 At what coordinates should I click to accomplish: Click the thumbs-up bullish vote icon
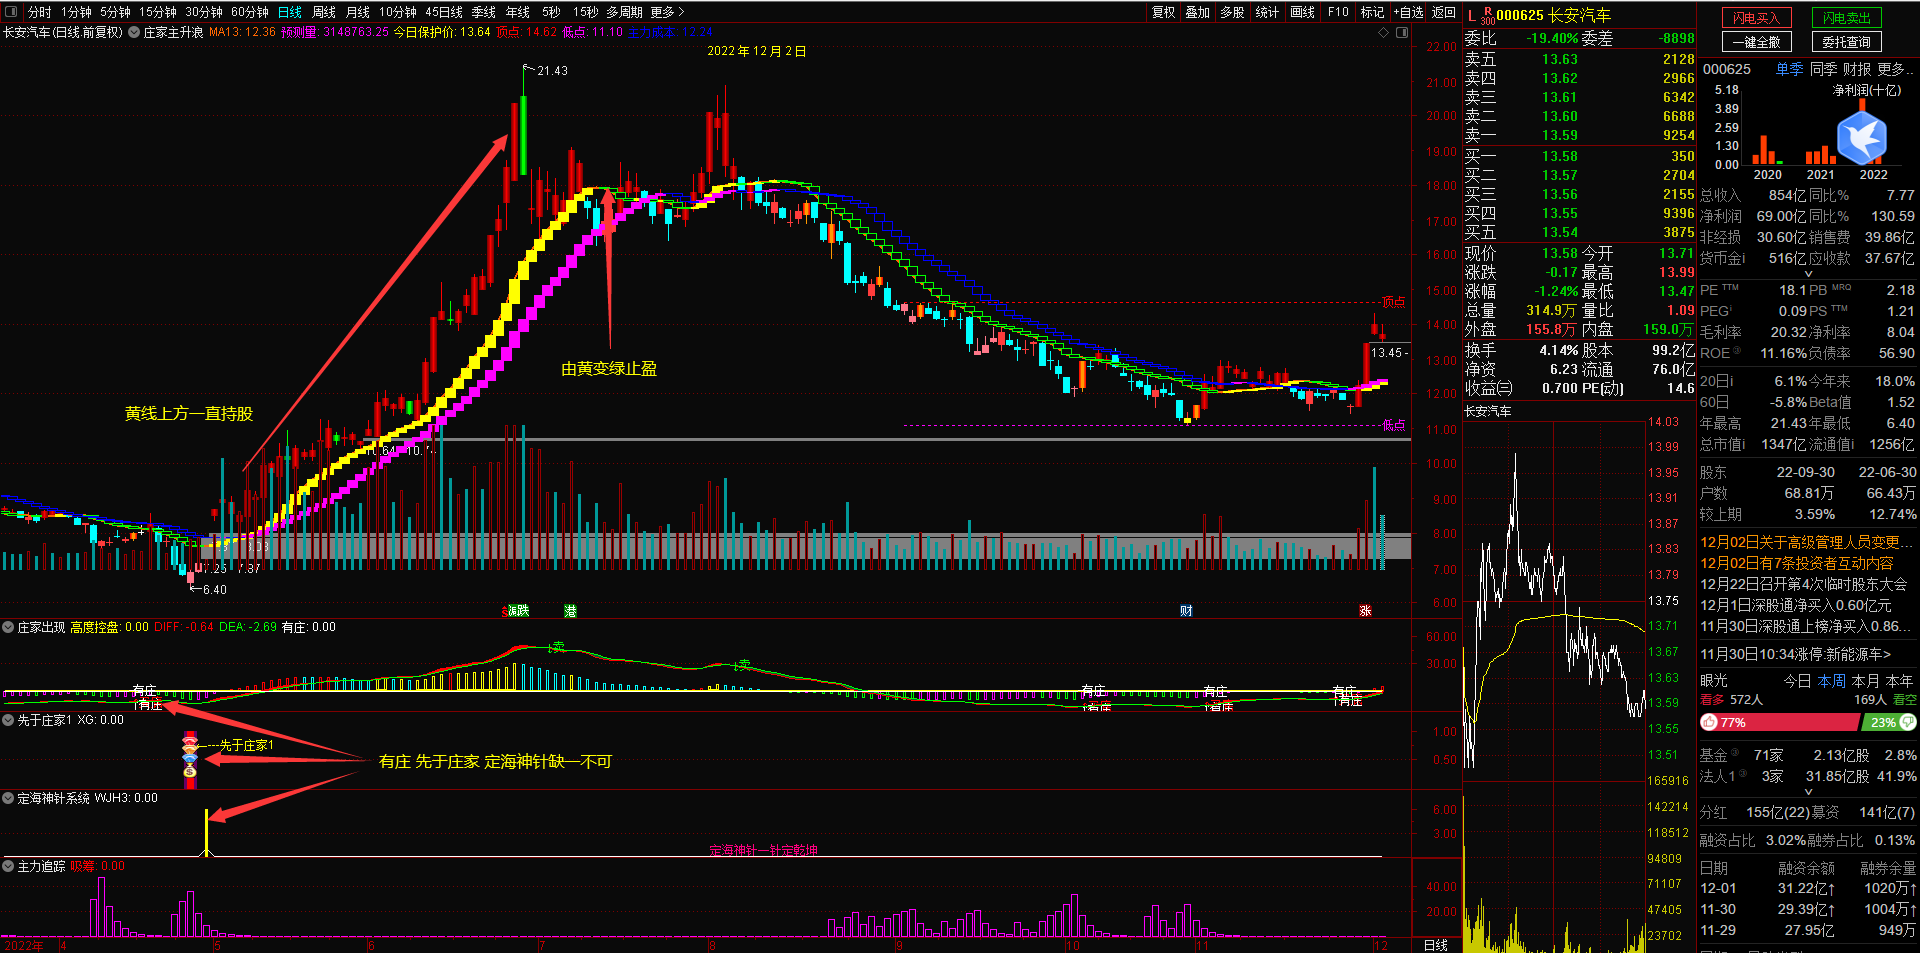click(x=1709, y=722)
